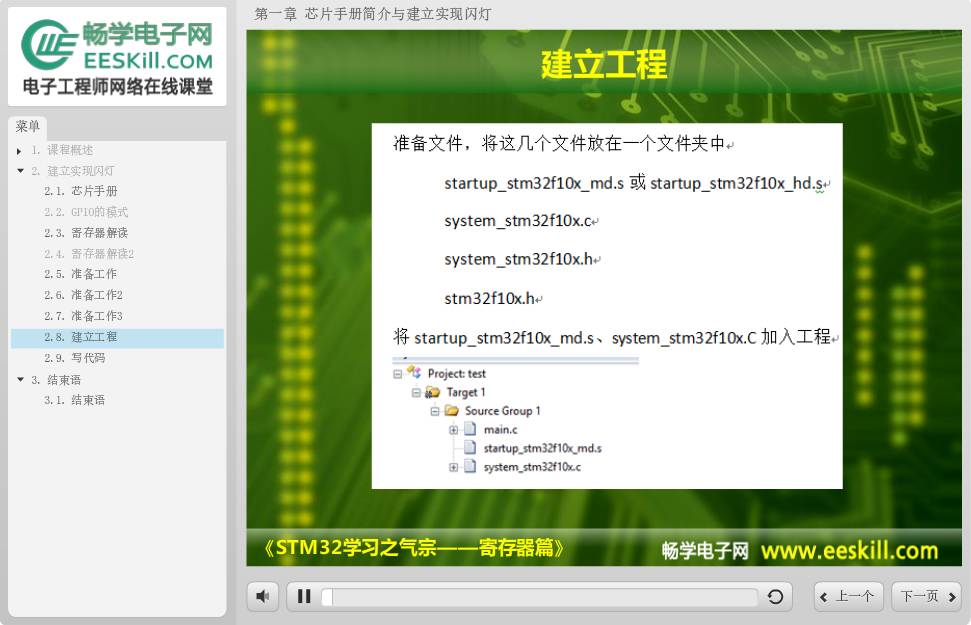Replay the slide with circular arrow icon
This screenshot has height=625, width=971.
775,597
